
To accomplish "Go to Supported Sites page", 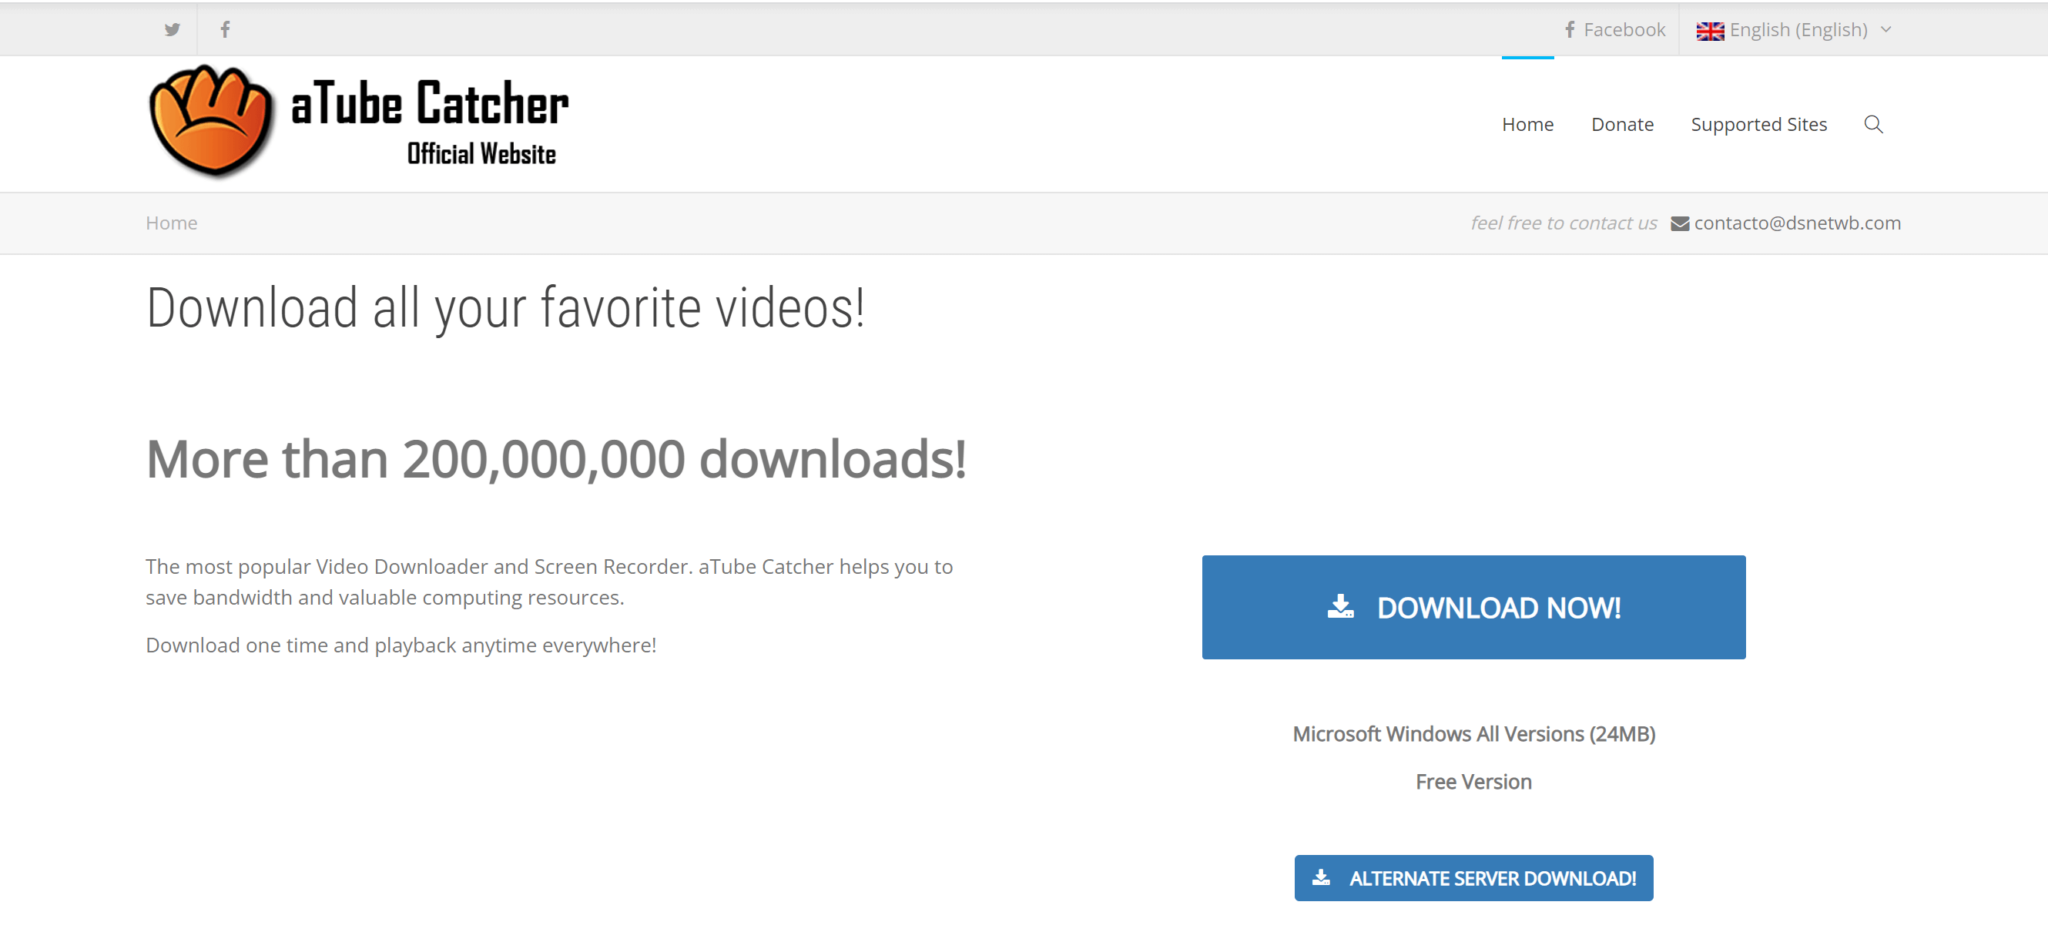I will pos(1758,124).
